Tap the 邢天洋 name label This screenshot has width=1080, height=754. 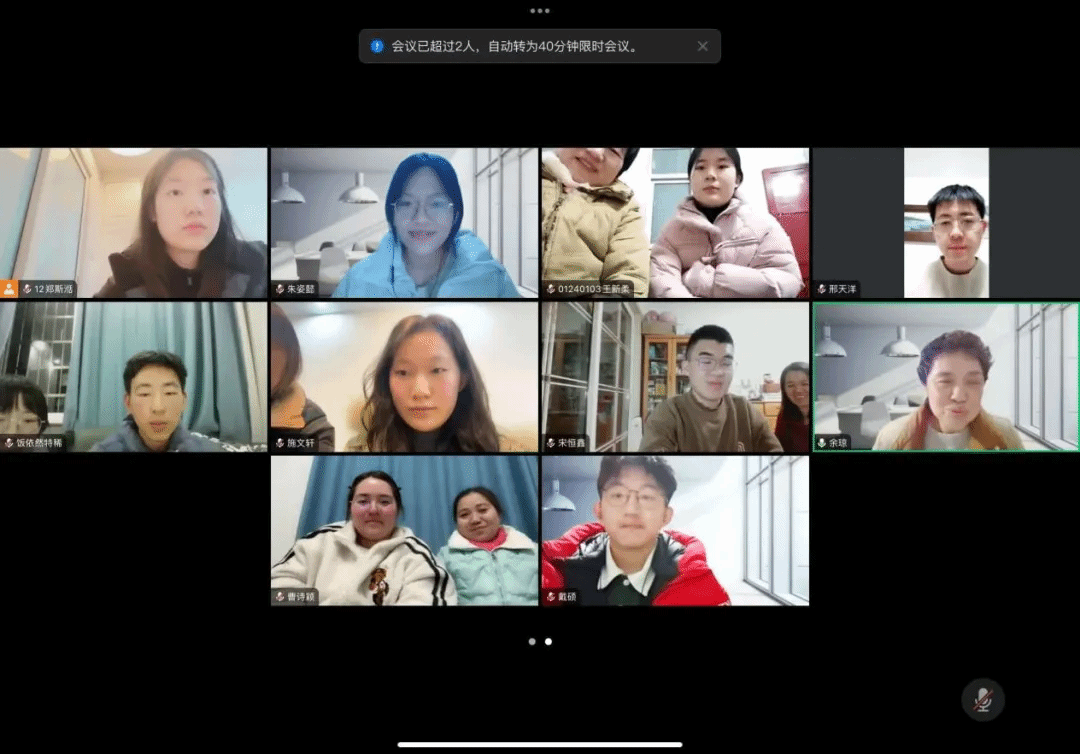pyautogui.click(x=842, y=289)
